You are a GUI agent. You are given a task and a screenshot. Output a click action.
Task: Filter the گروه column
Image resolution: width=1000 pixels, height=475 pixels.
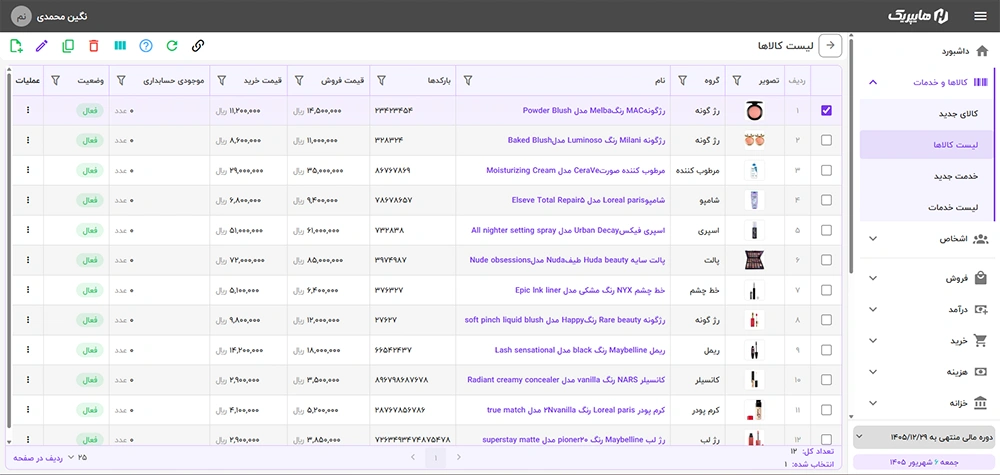[x=682, y=80]
